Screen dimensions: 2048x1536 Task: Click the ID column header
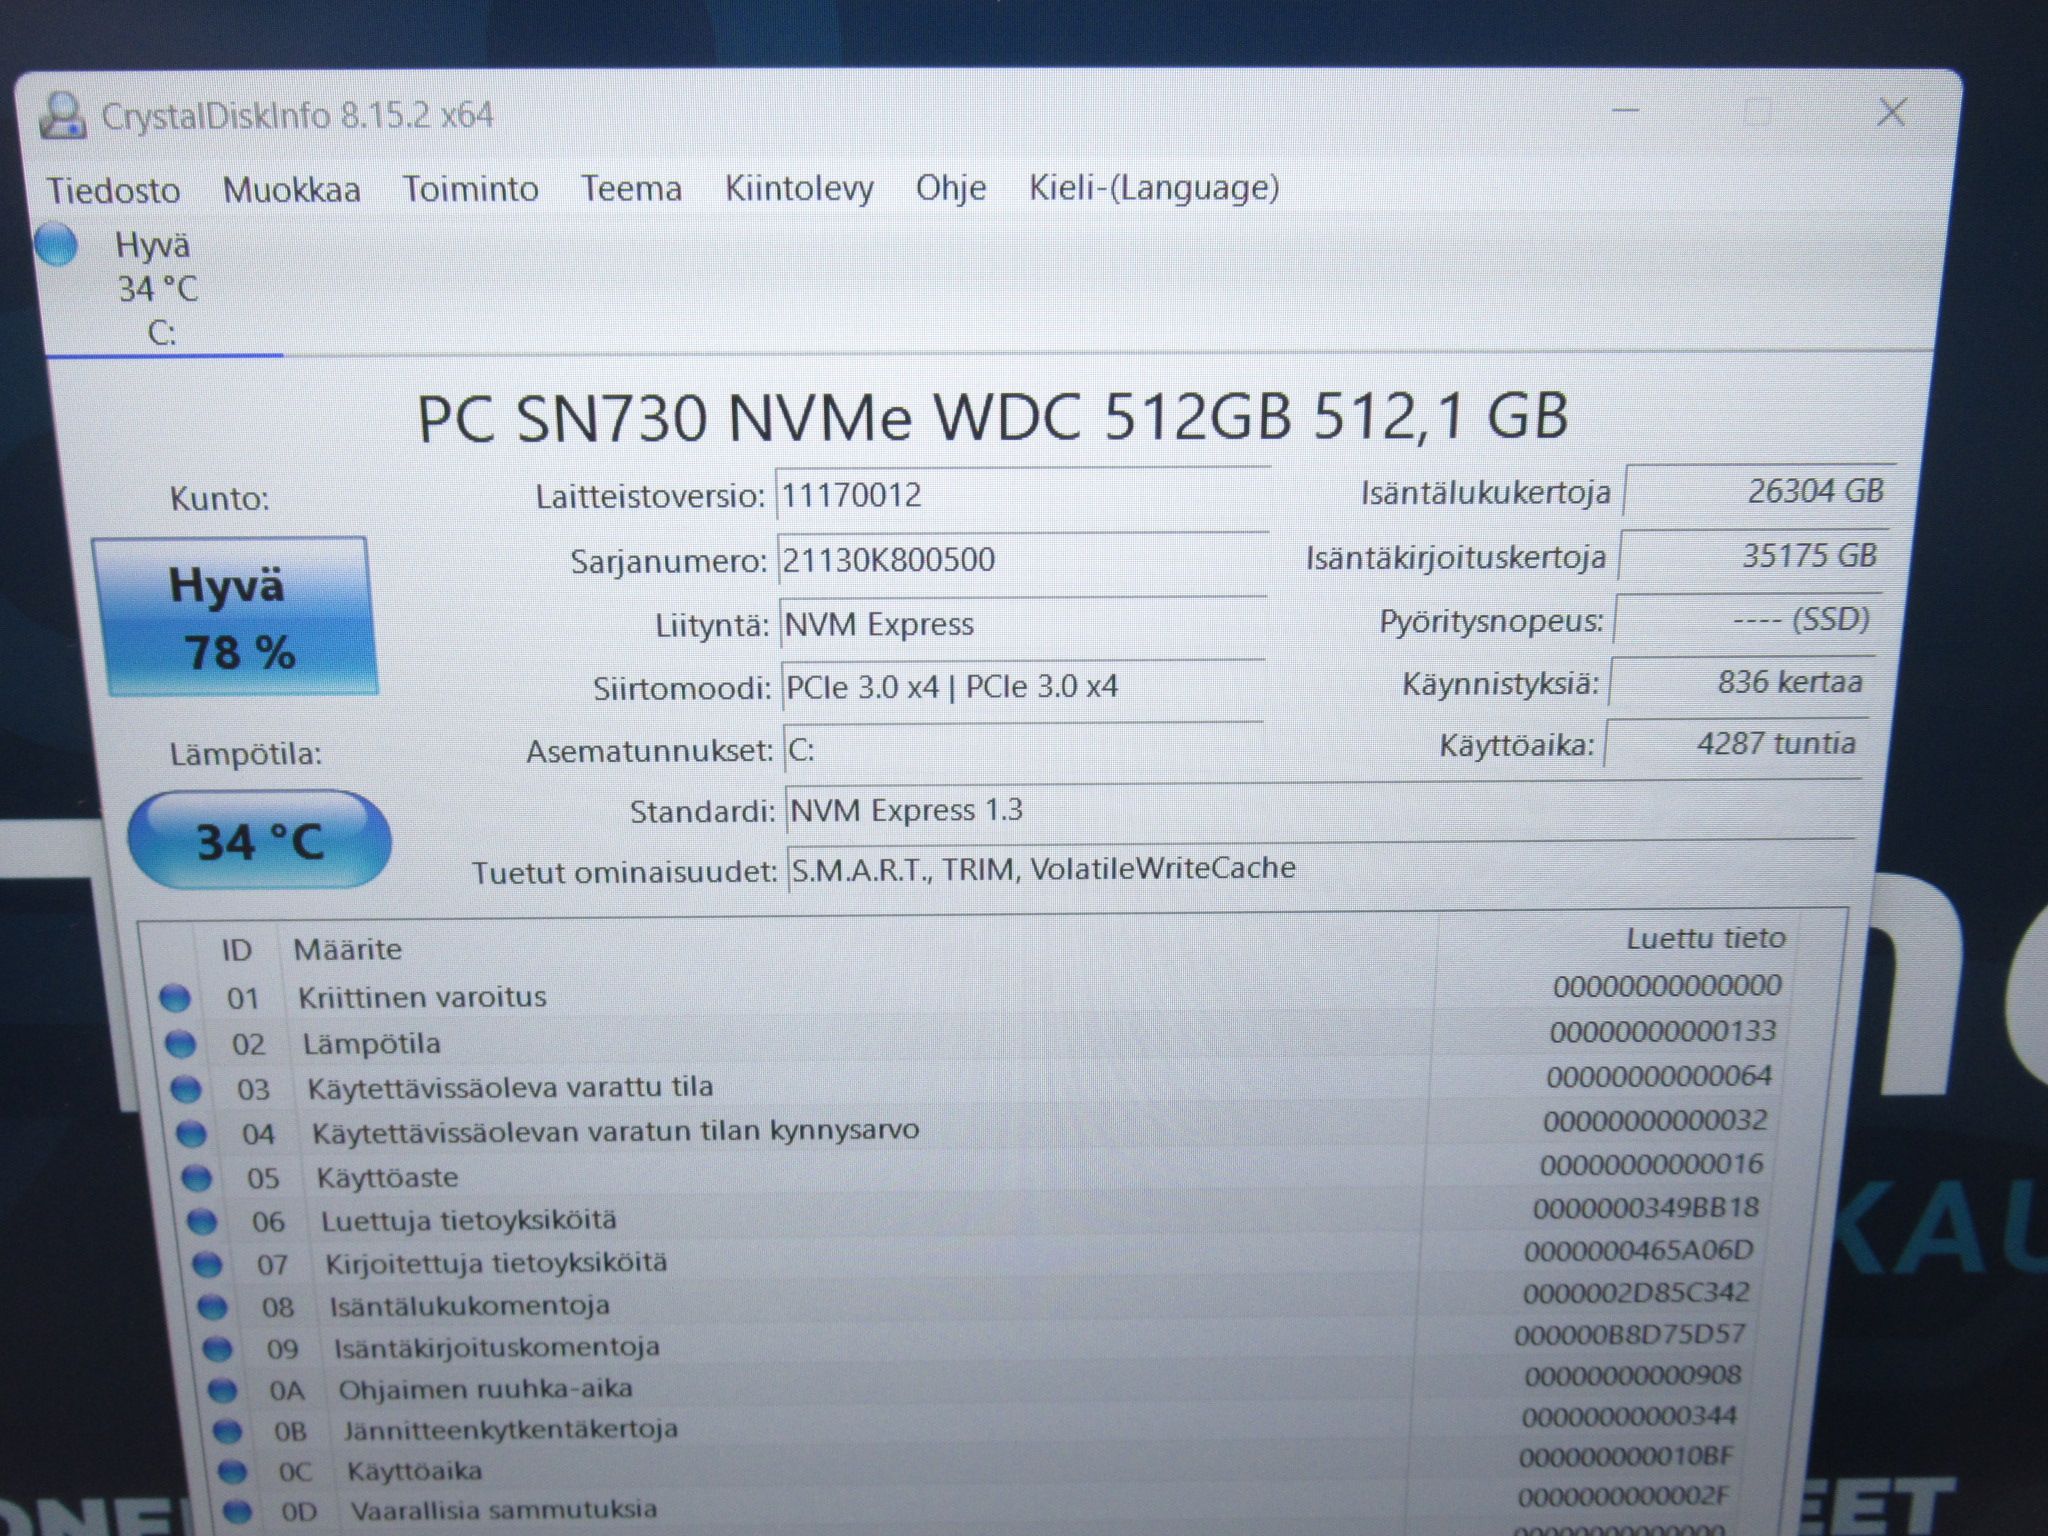(237, 950)
